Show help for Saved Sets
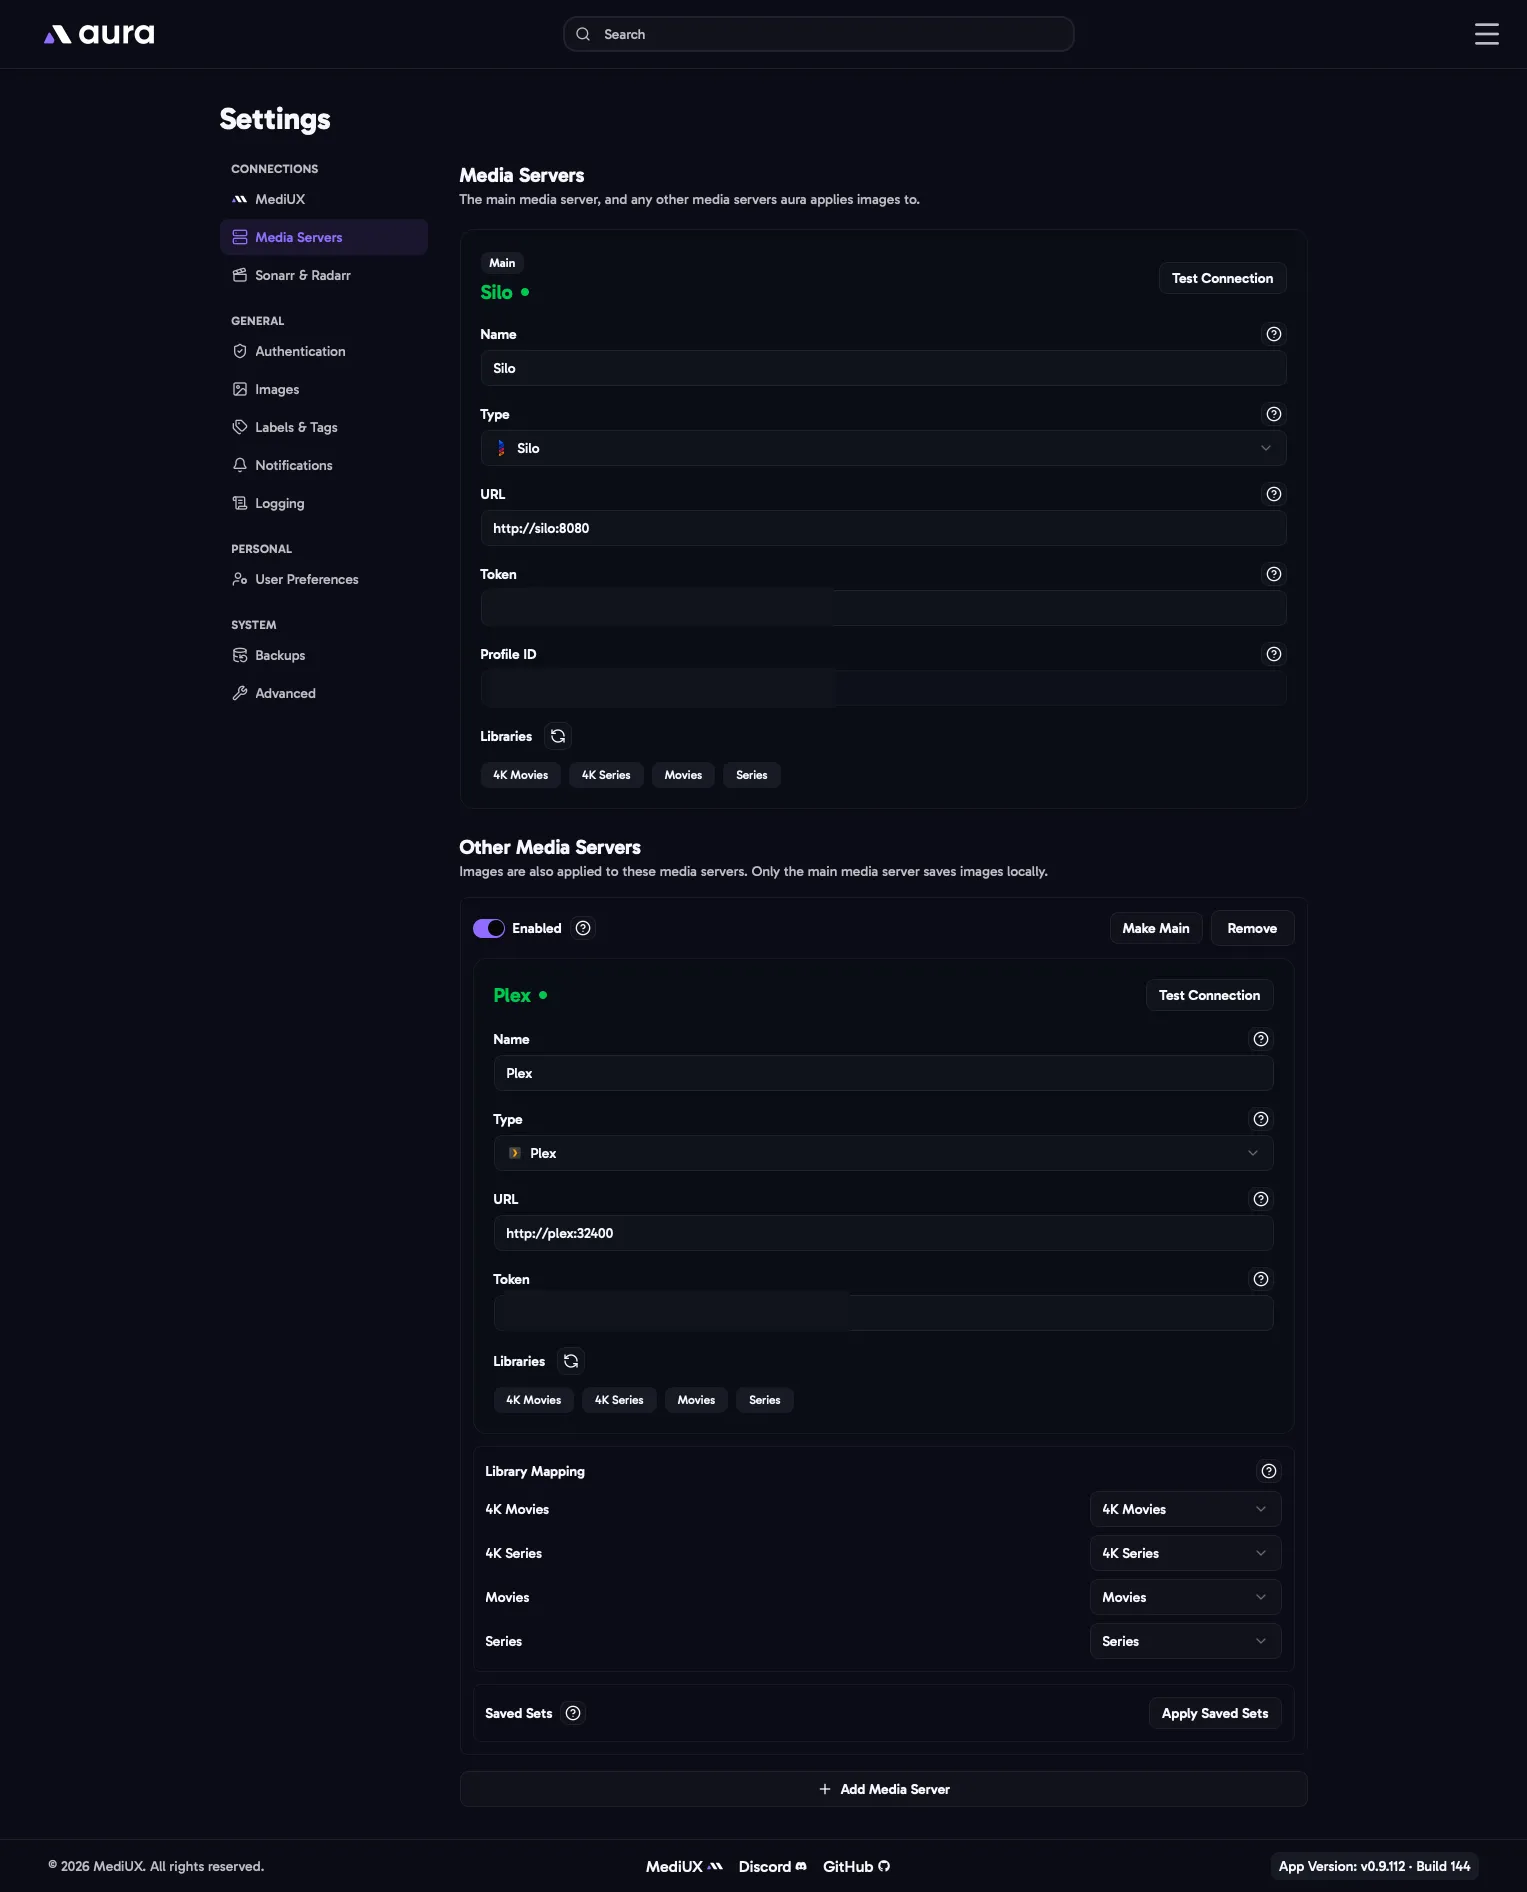 click(x=573, y=1713)
